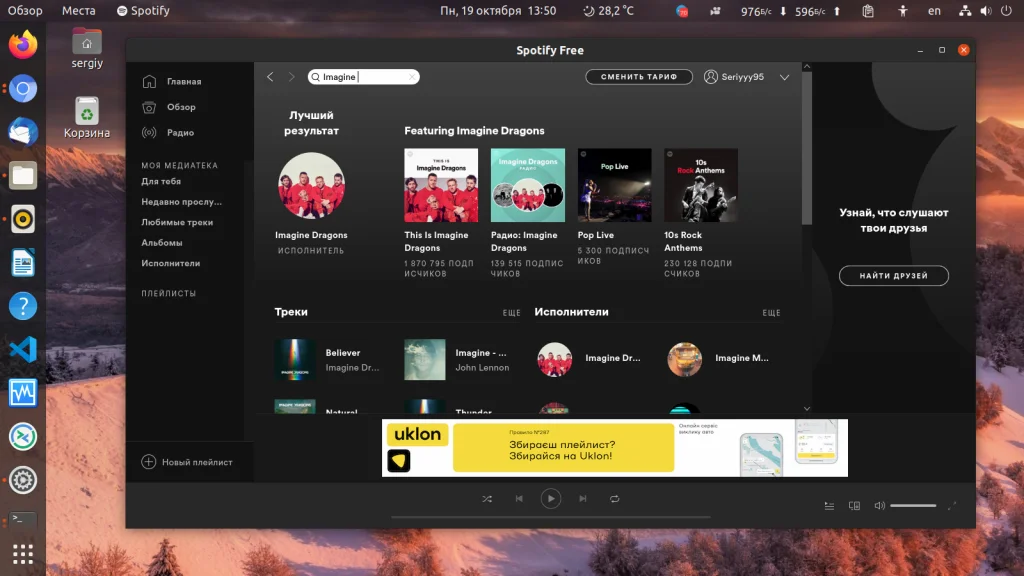Open the Files manager in the dock
The image size is (1024, 576).
[x=23, y=176]
